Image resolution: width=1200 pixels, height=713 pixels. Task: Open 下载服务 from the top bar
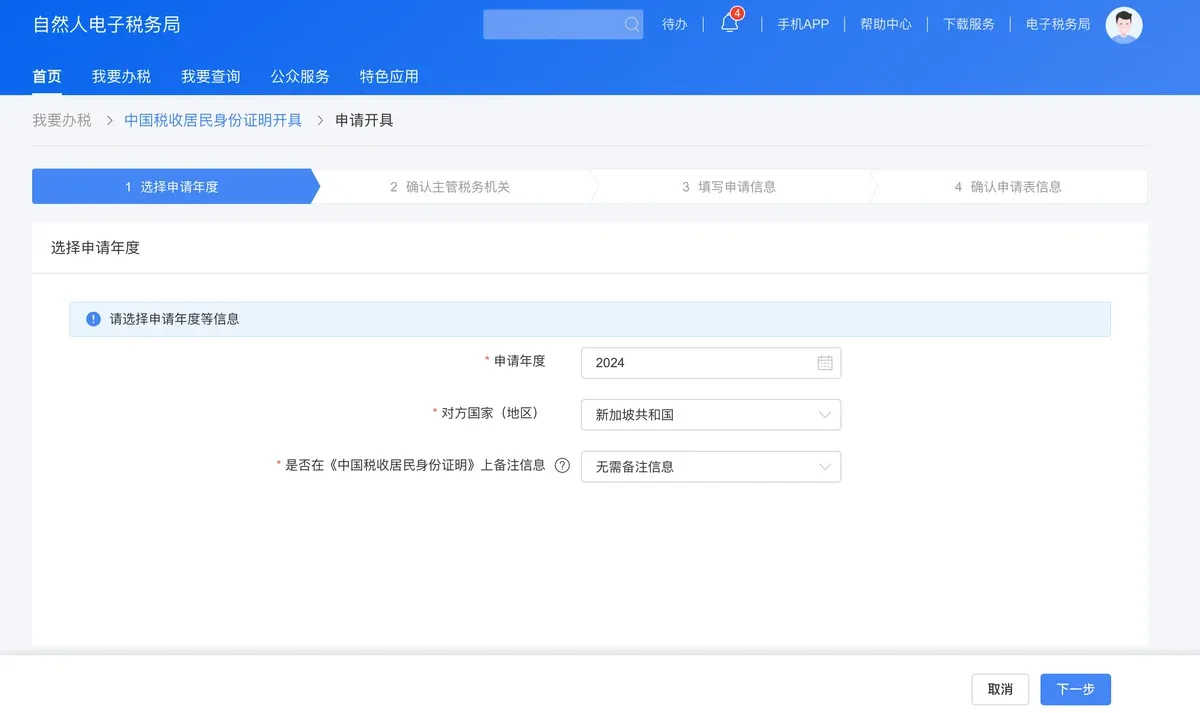pyautogui.click(x=966, y=24)
